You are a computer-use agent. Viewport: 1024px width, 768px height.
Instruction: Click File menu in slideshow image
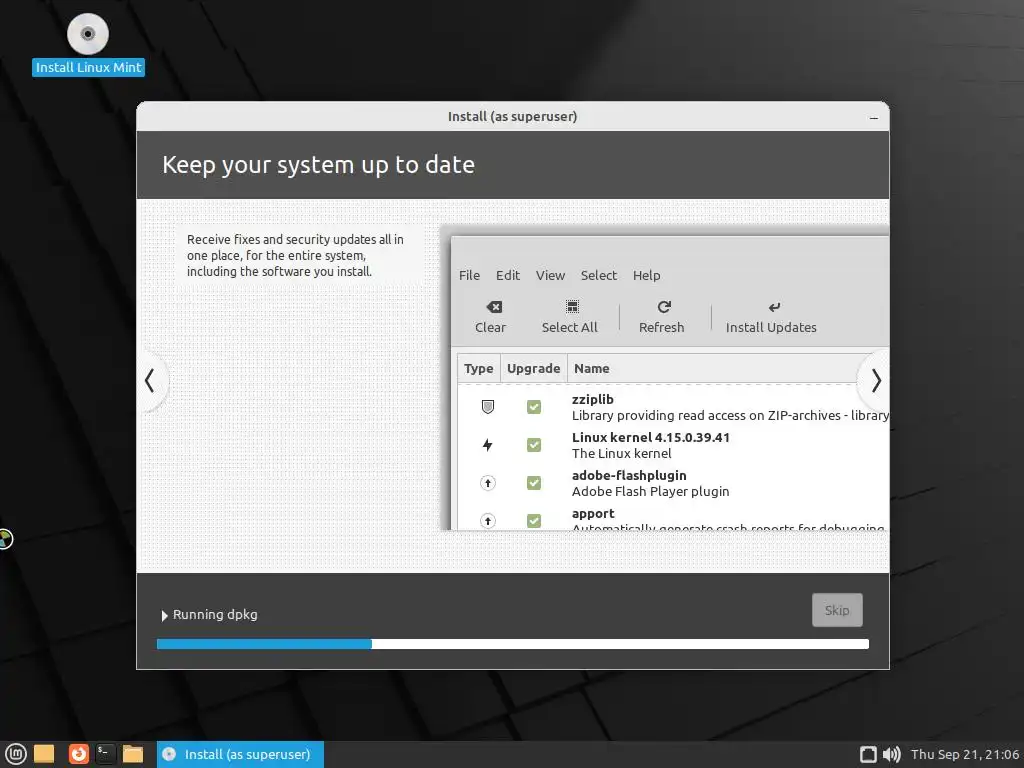pyautogui.click(x=469, y=276)
